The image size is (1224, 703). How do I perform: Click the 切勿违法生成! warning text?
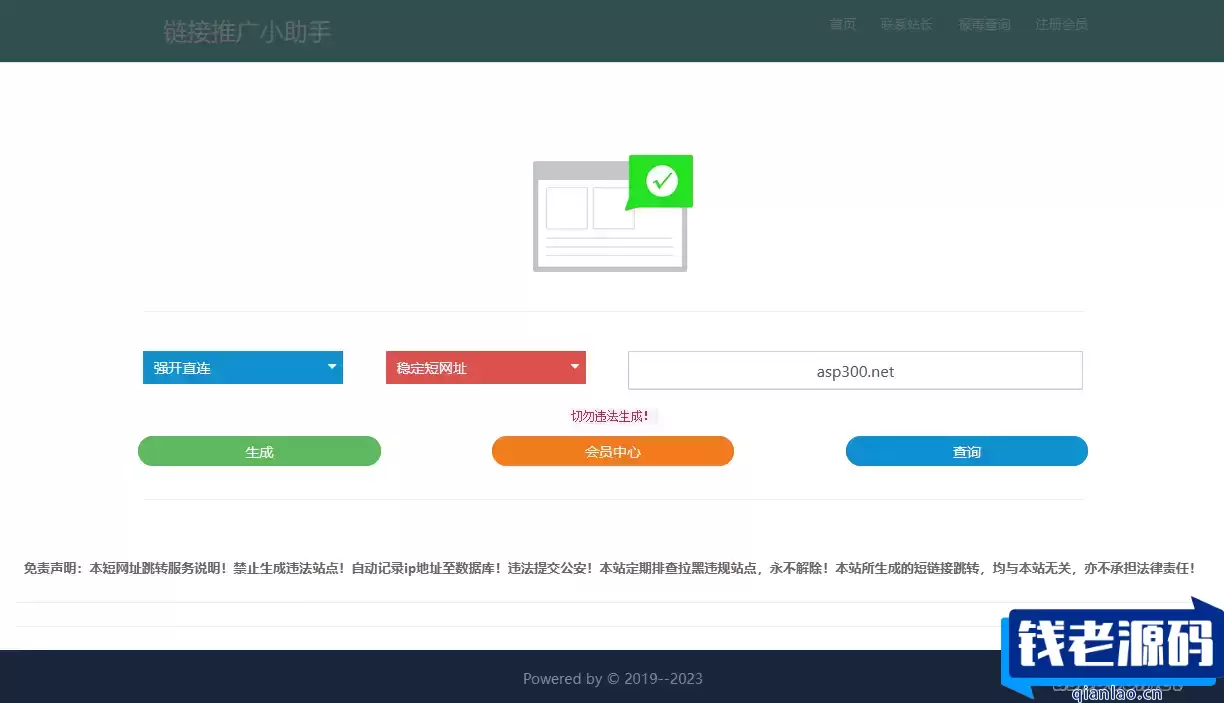609,416
